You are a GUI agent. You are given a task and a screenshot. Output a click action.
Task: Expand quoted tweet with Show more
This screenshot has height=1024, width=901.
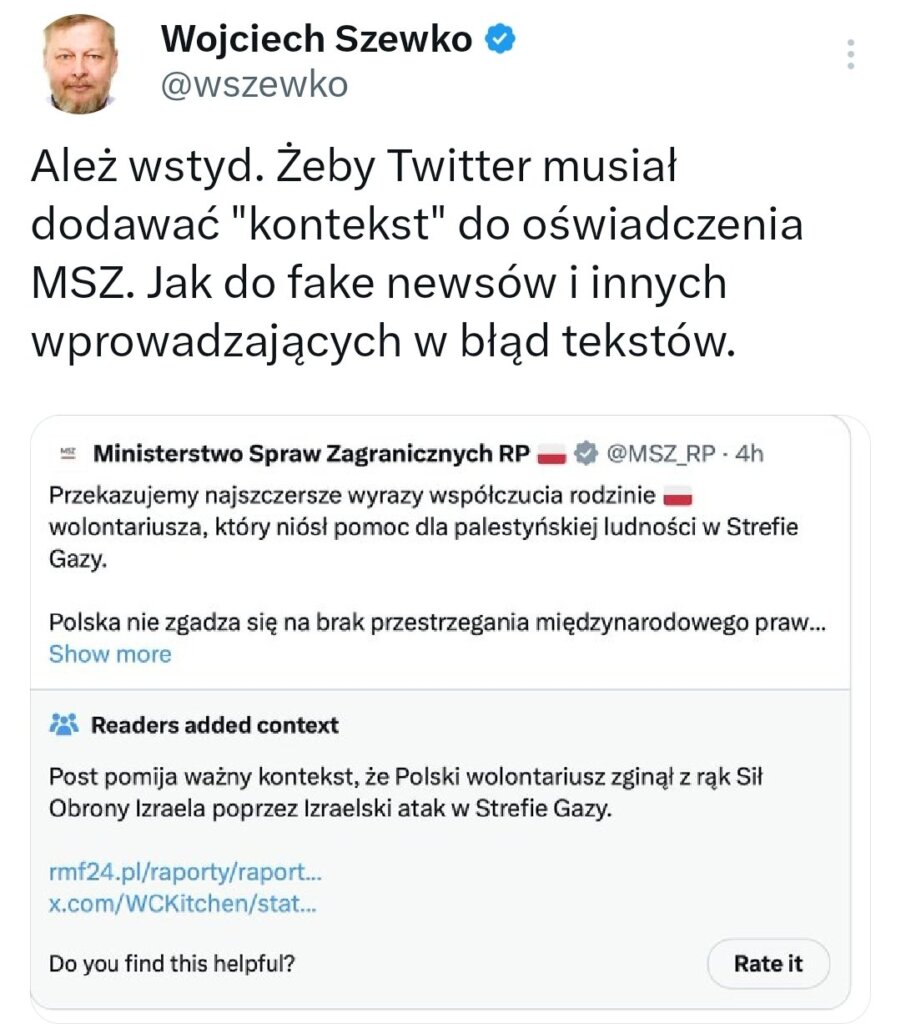pos(110,654)
